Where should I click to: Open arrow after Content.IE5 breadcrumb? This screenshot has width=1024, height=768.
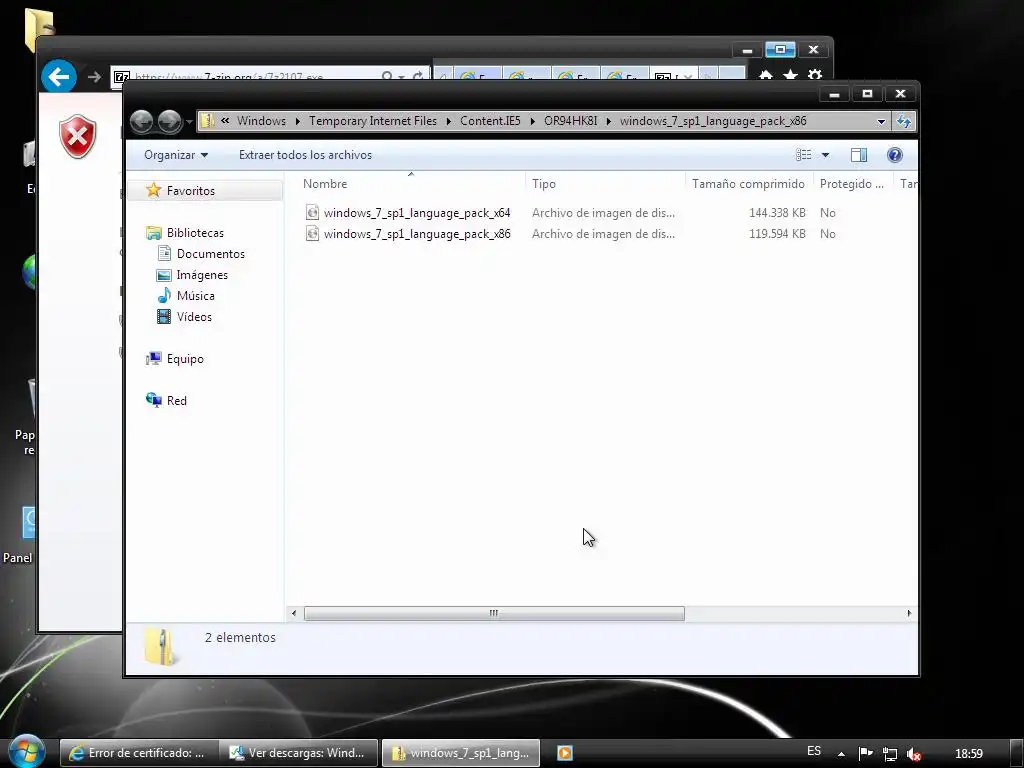tap(533, 121)
